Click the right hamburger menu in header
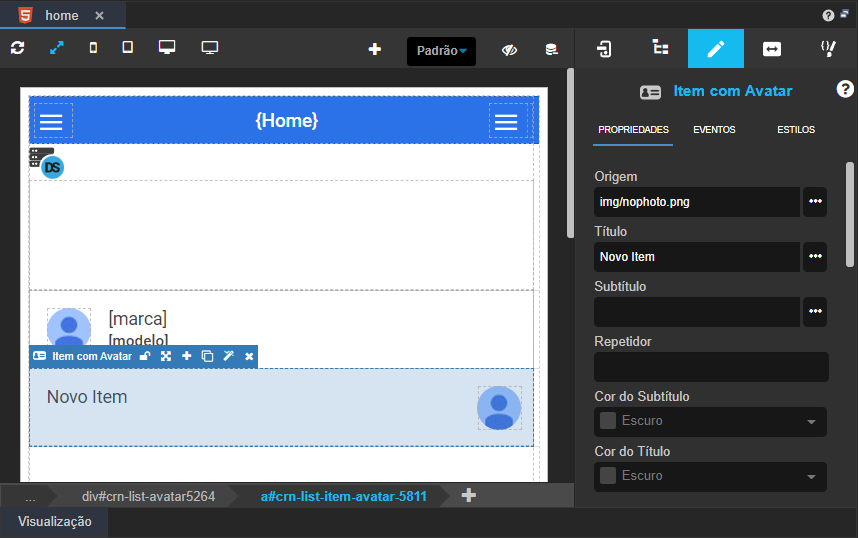The width and height of the screenshot is (858, 538). [506, 122]
